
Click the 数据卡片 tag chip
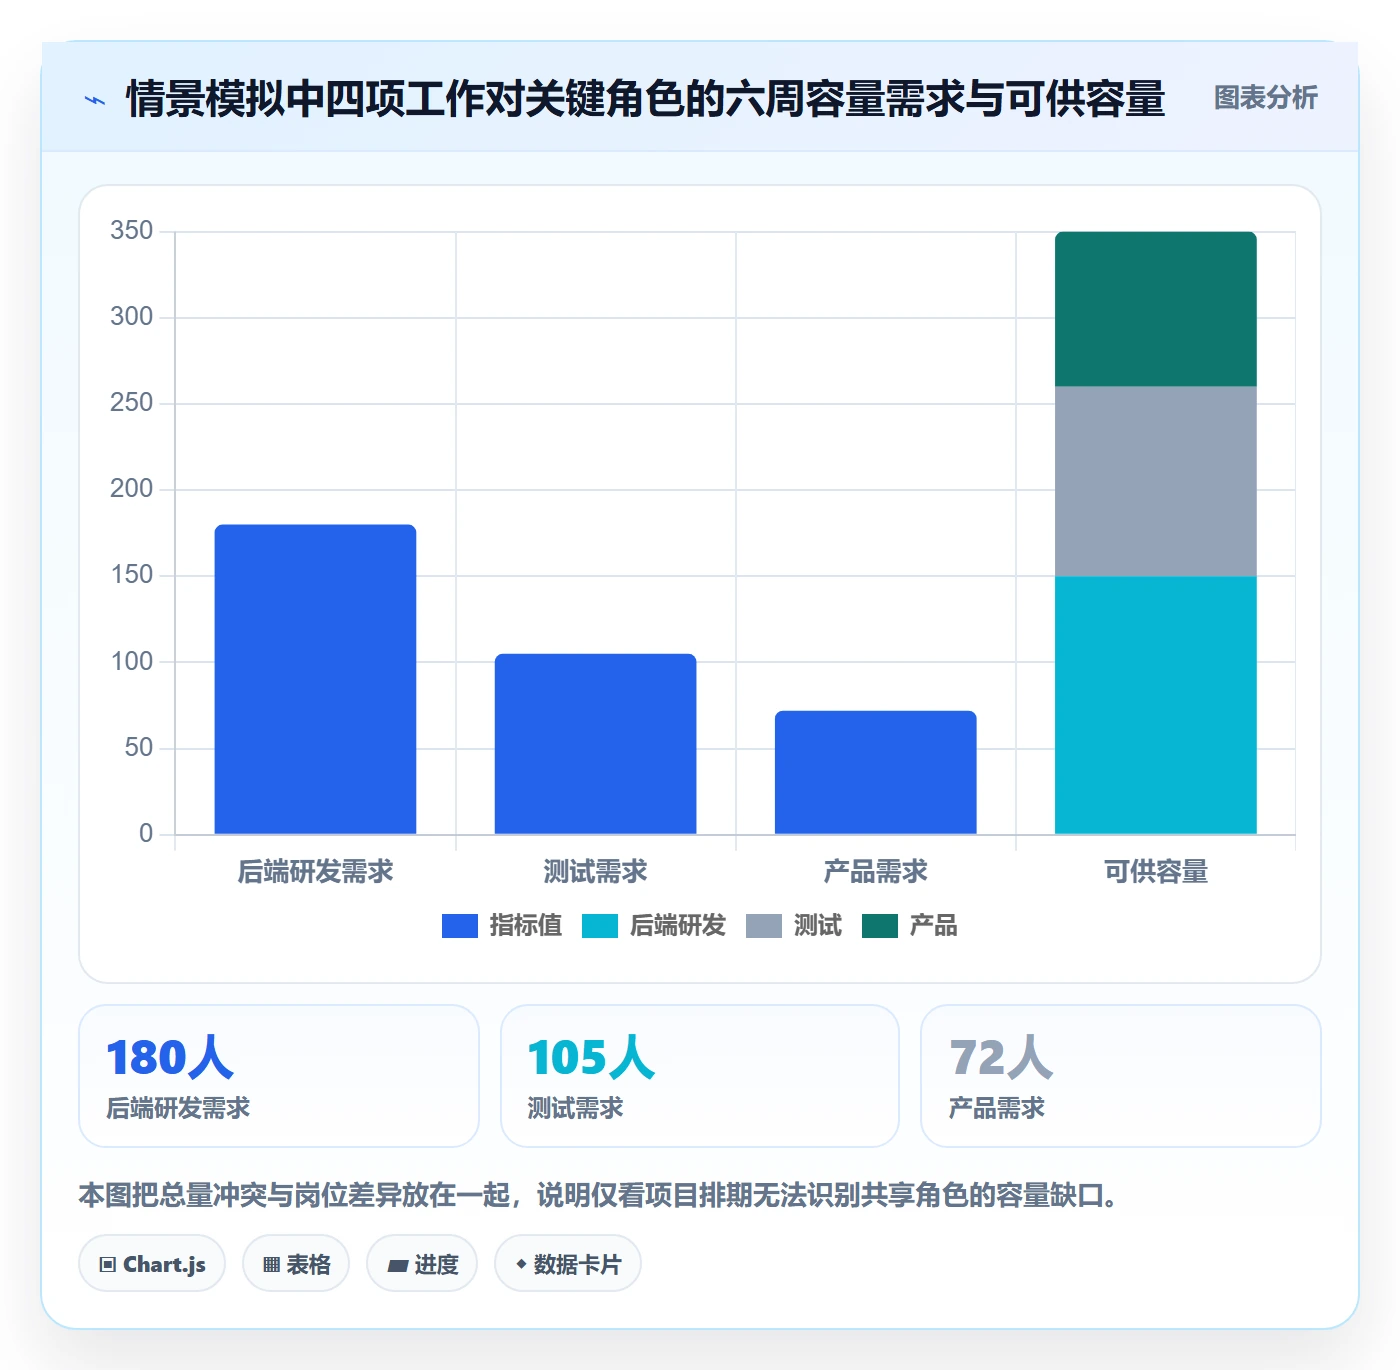(x=568, y=1264)
